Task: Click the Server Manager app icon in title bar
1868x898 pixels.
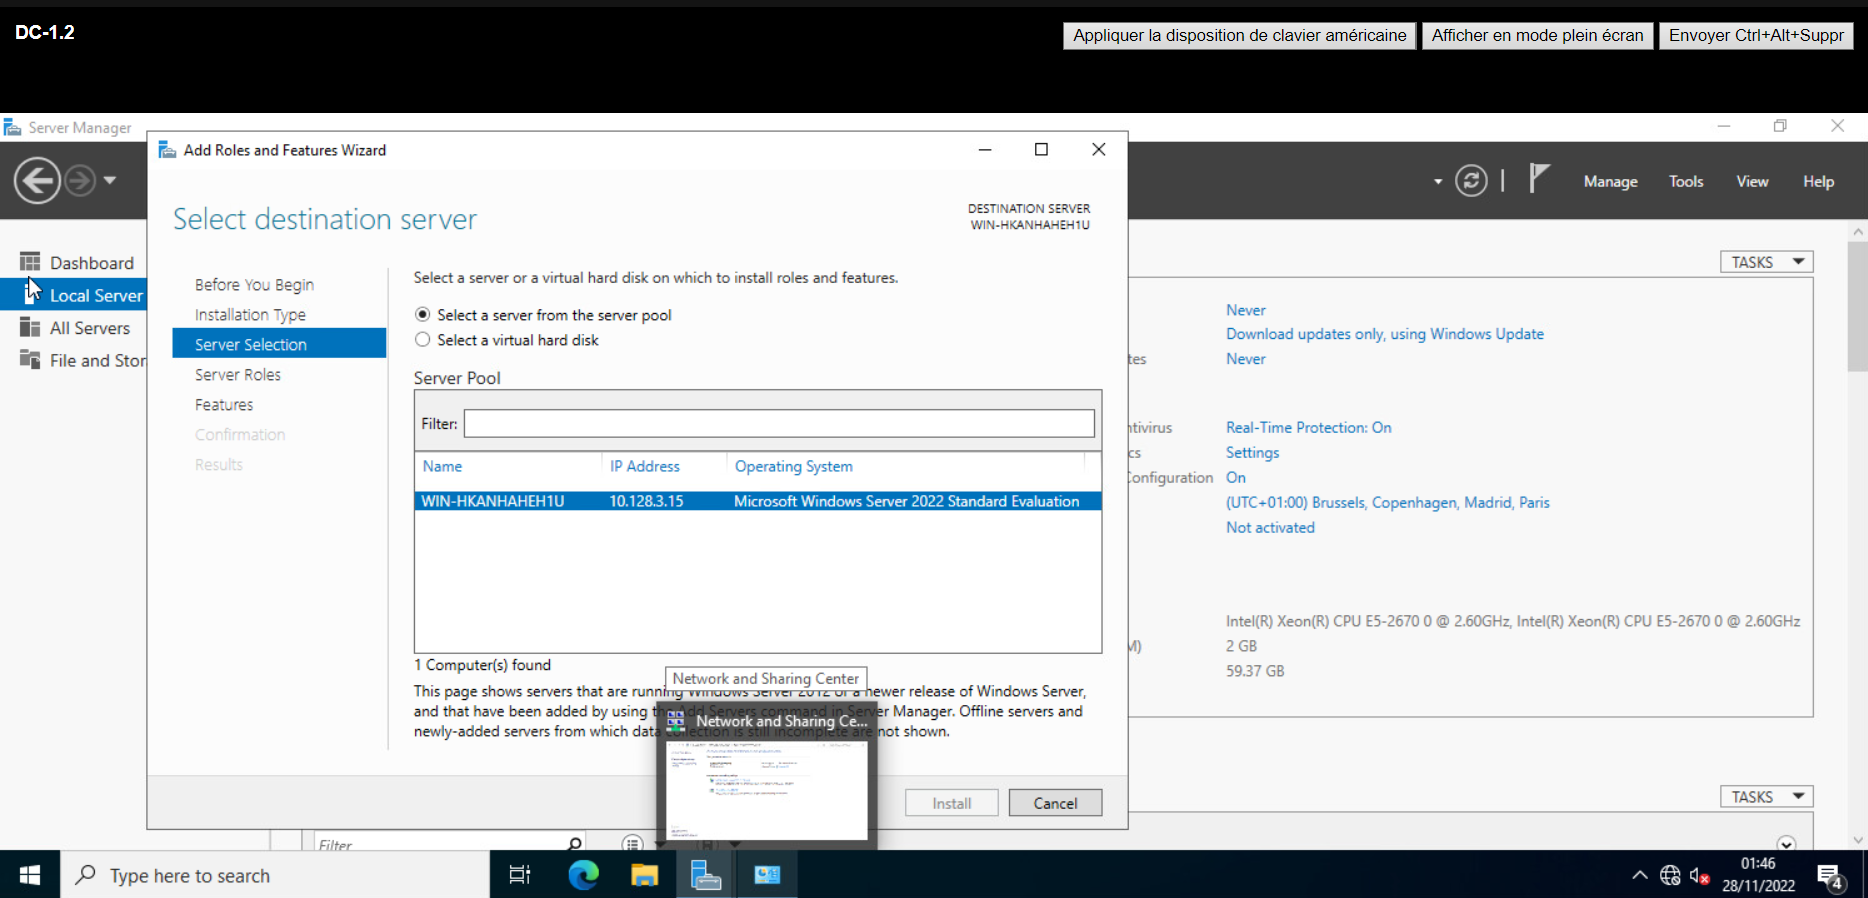Action: click(12, 127)
